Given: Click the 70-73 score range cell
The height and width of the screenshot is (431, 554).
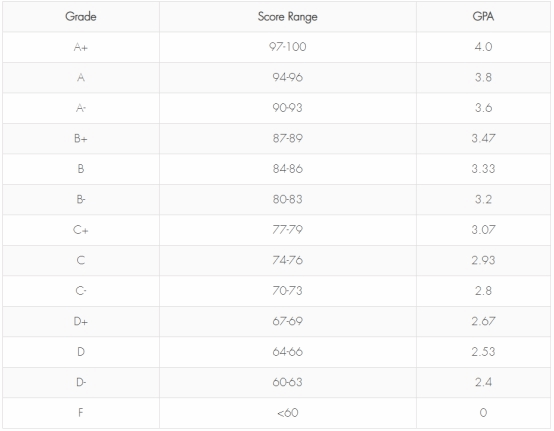Looking at the screenshot, I should pos(288,291).
